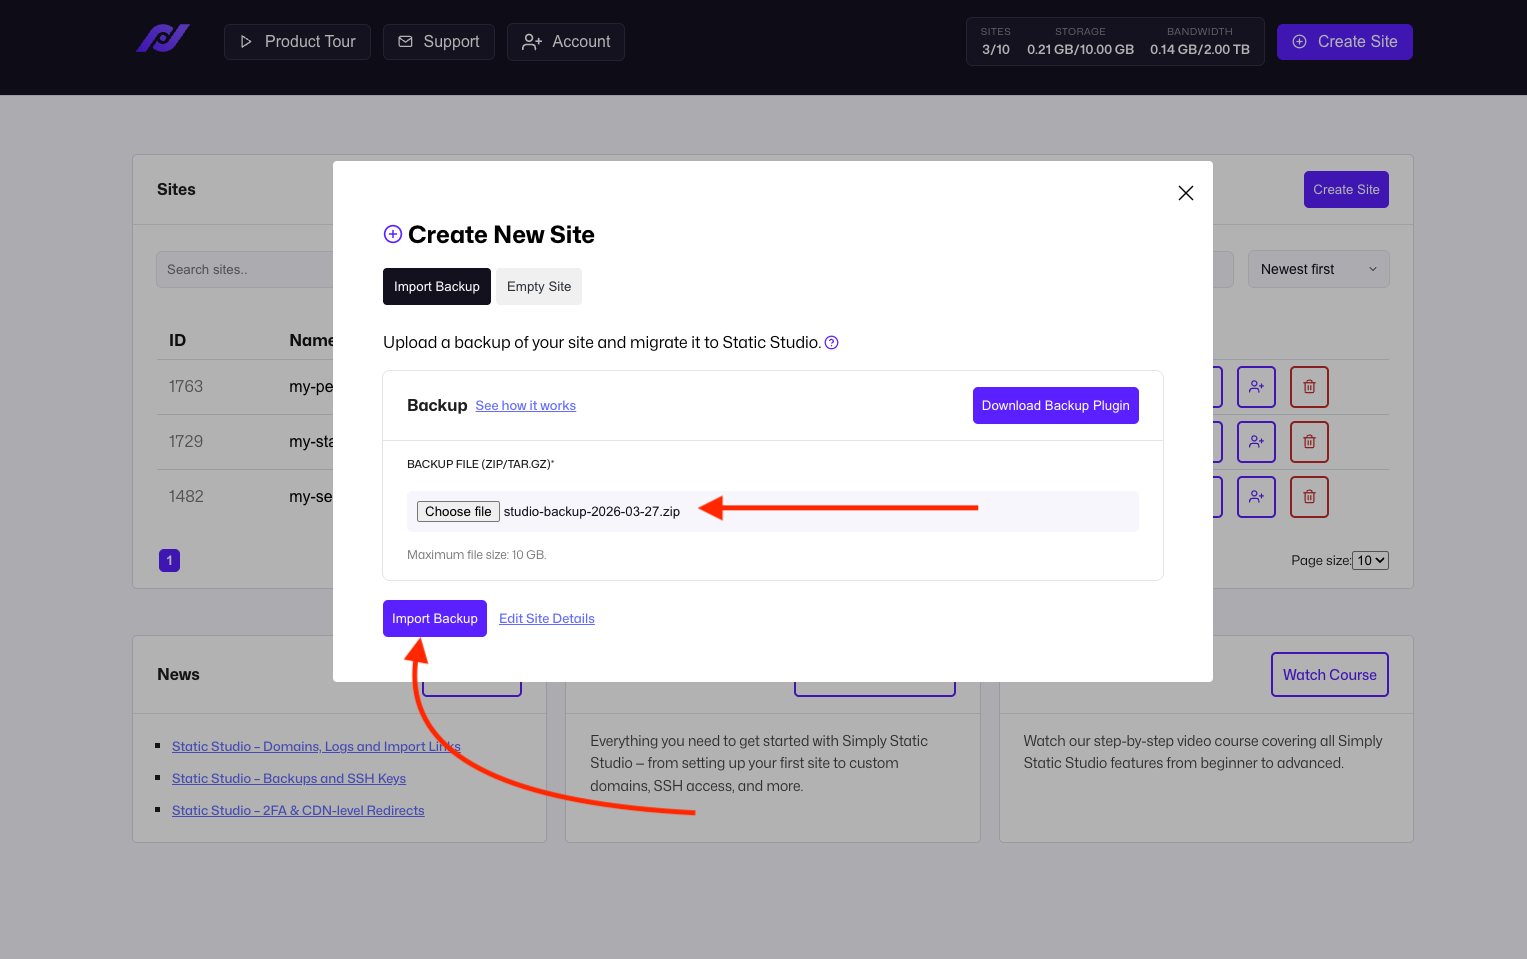The width and height of the screenshot is (1527, 959).
Task: Click Create Site in Sites panel
Action: 1346,190
